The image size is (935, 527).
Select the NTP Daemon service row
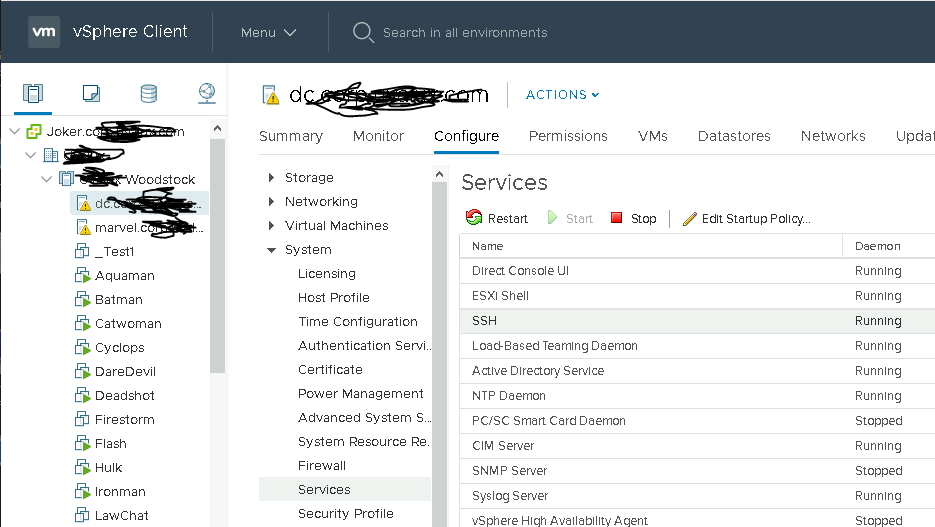[697, 396]
